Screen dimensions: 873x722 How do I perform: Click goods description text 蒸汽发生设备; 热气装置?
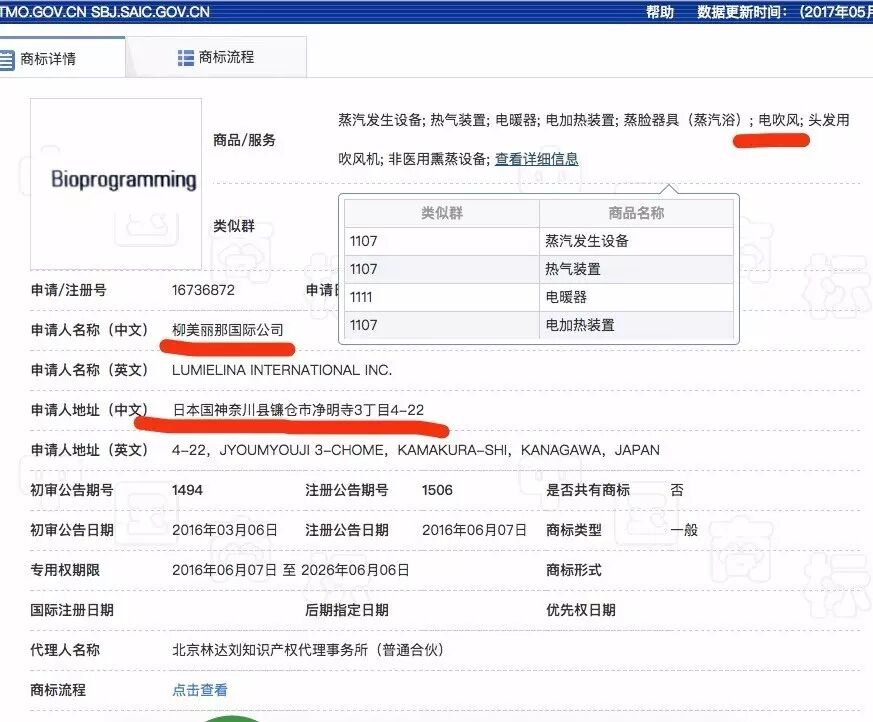413,120
